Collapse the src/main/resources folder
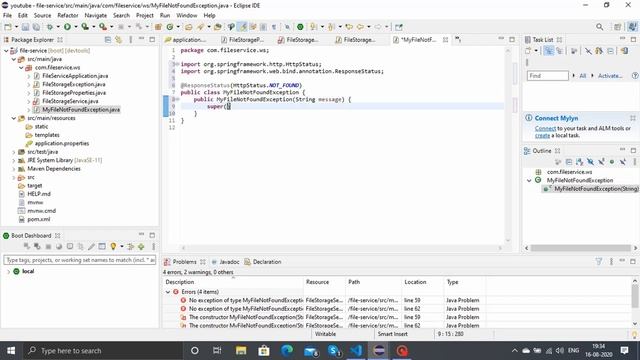Screen dimensions: 640x360 13,118
